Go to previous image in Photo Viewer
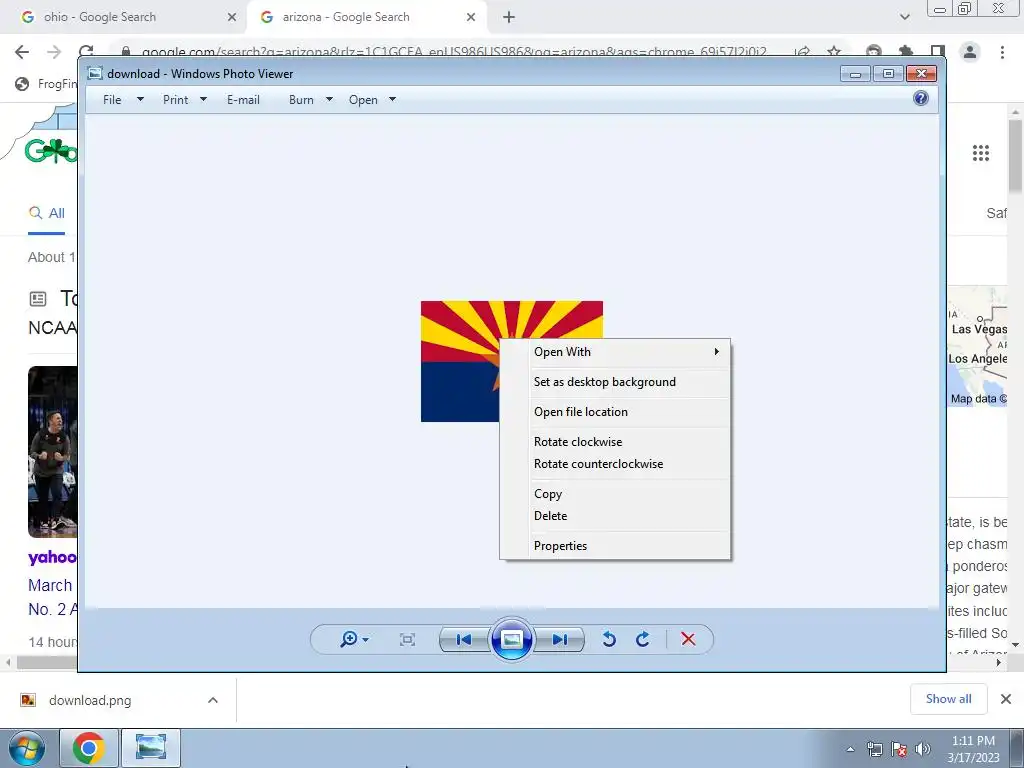 pyautogui.click(x=464, y=639)
